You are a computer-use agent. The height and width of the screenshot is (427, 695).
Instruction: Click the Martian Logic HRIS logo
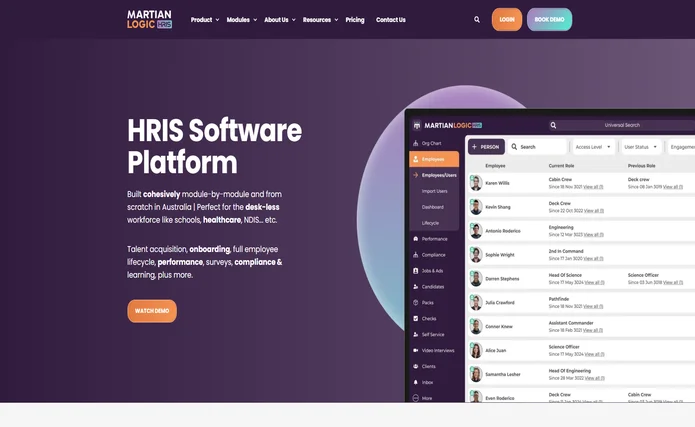149,20
